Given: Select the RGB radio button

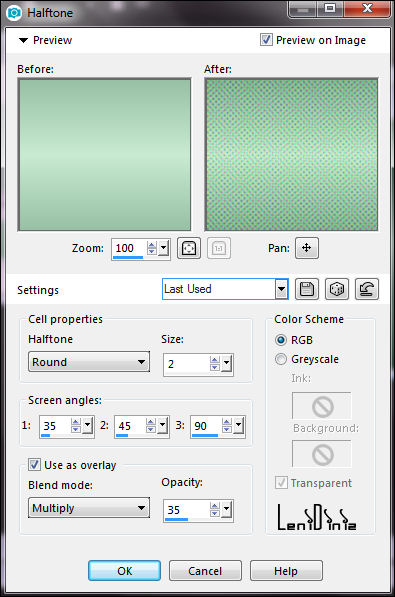Looking at the screenshot, I should tap(281, 340).
